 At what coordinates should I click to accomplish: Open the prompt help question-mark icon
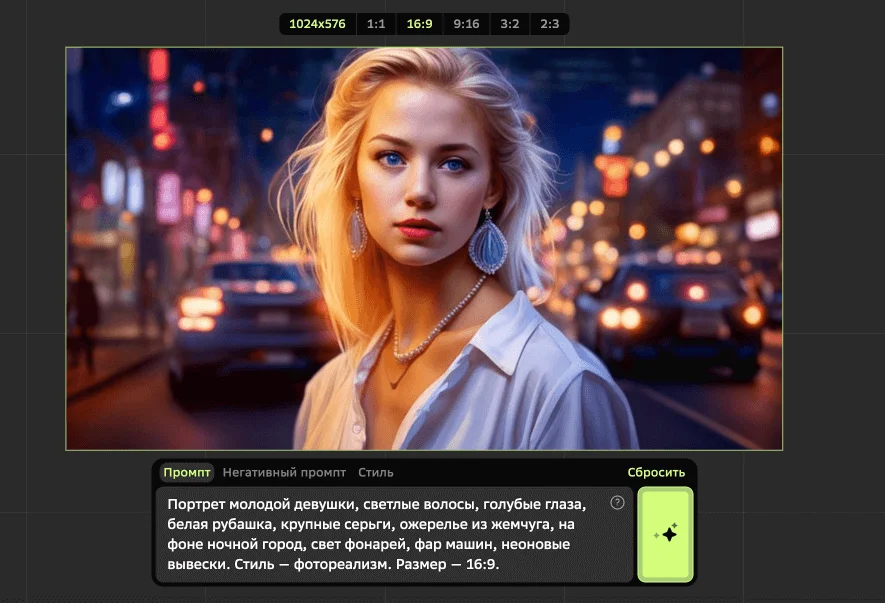617,502
